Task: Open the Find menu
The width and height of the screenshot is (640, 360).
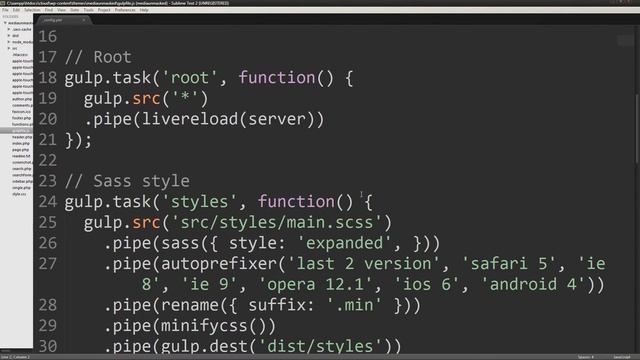Action: tap(49, 10)
